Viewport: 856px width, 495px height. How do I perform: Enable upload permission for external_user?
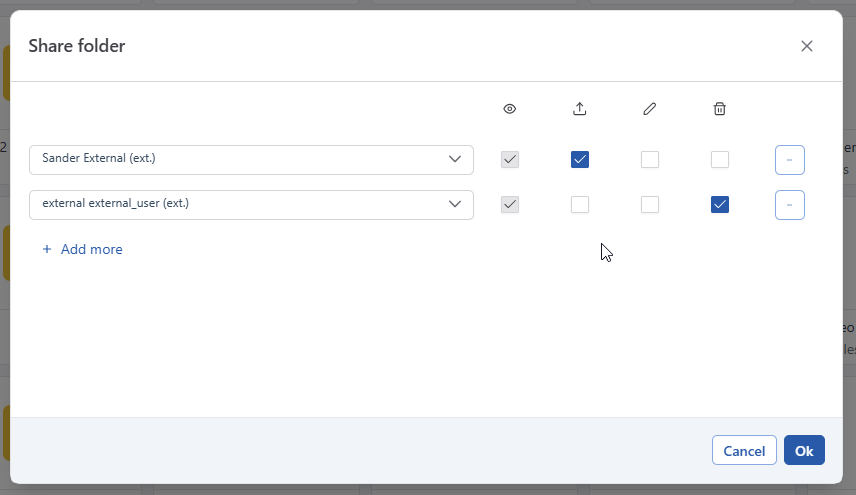(580, 204)
